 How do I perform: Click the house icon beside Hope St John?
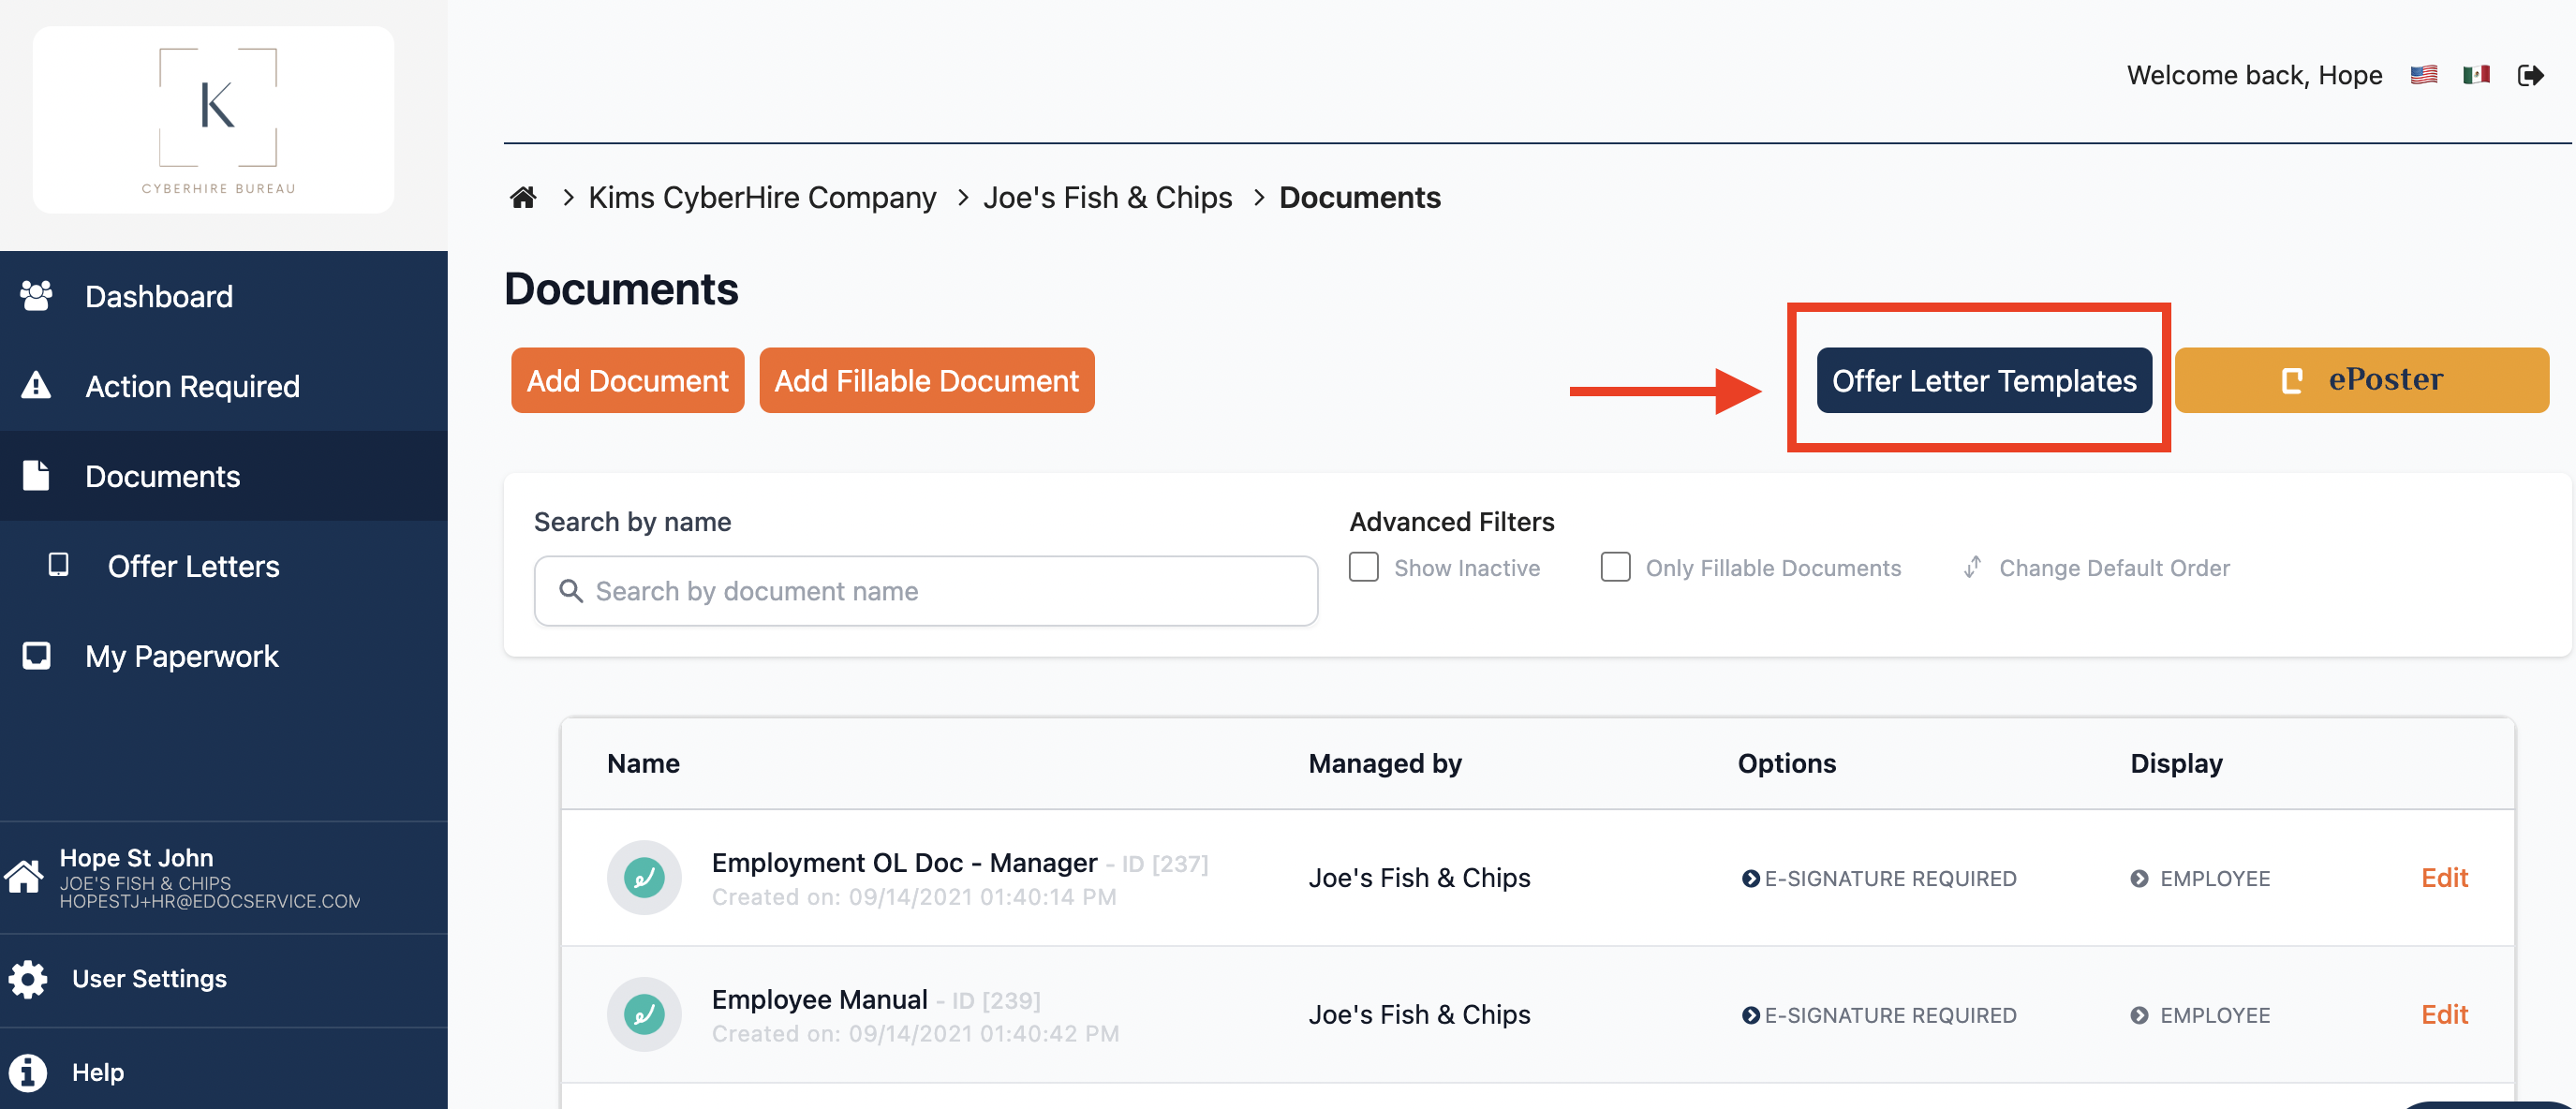[24, 875]
